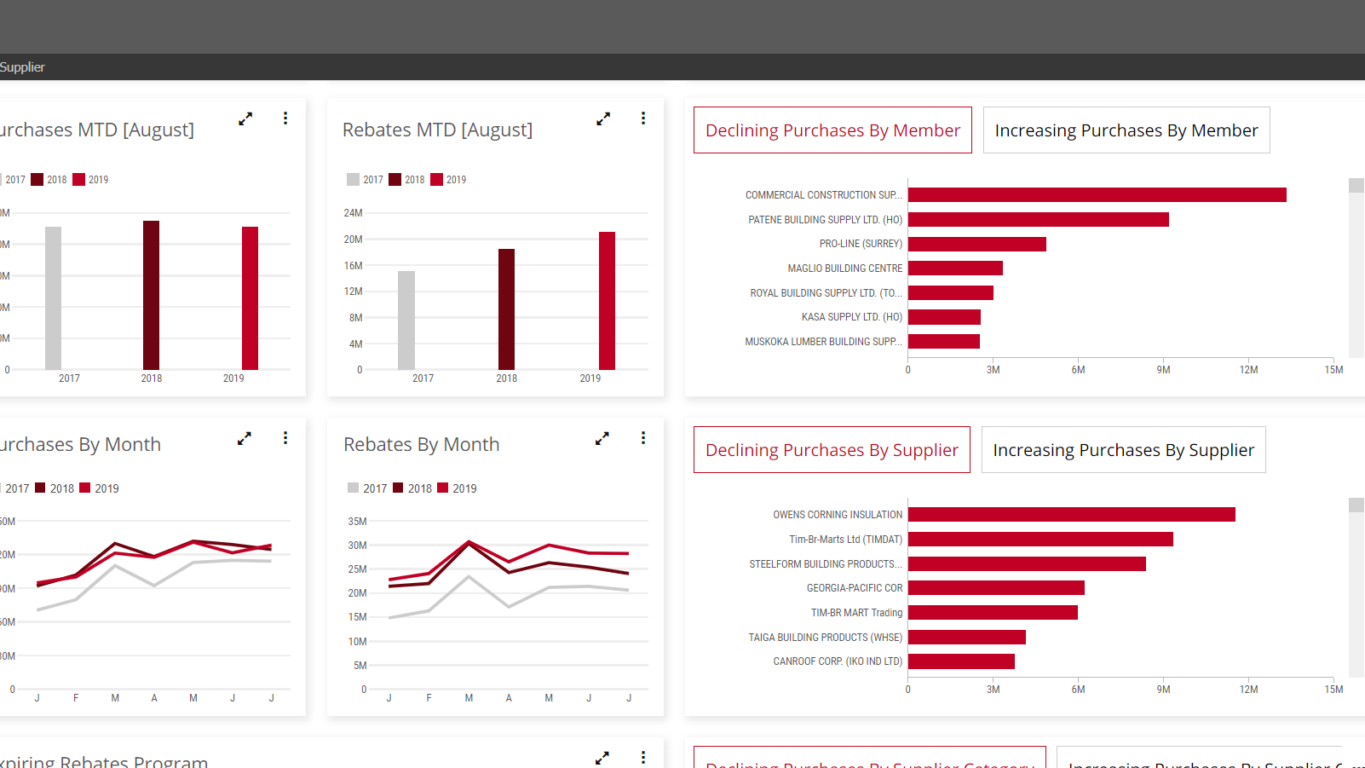
Task: Expand the Purchases MTD chart to fullscreen
Action: pyautogui.click(x=245, y=119)
